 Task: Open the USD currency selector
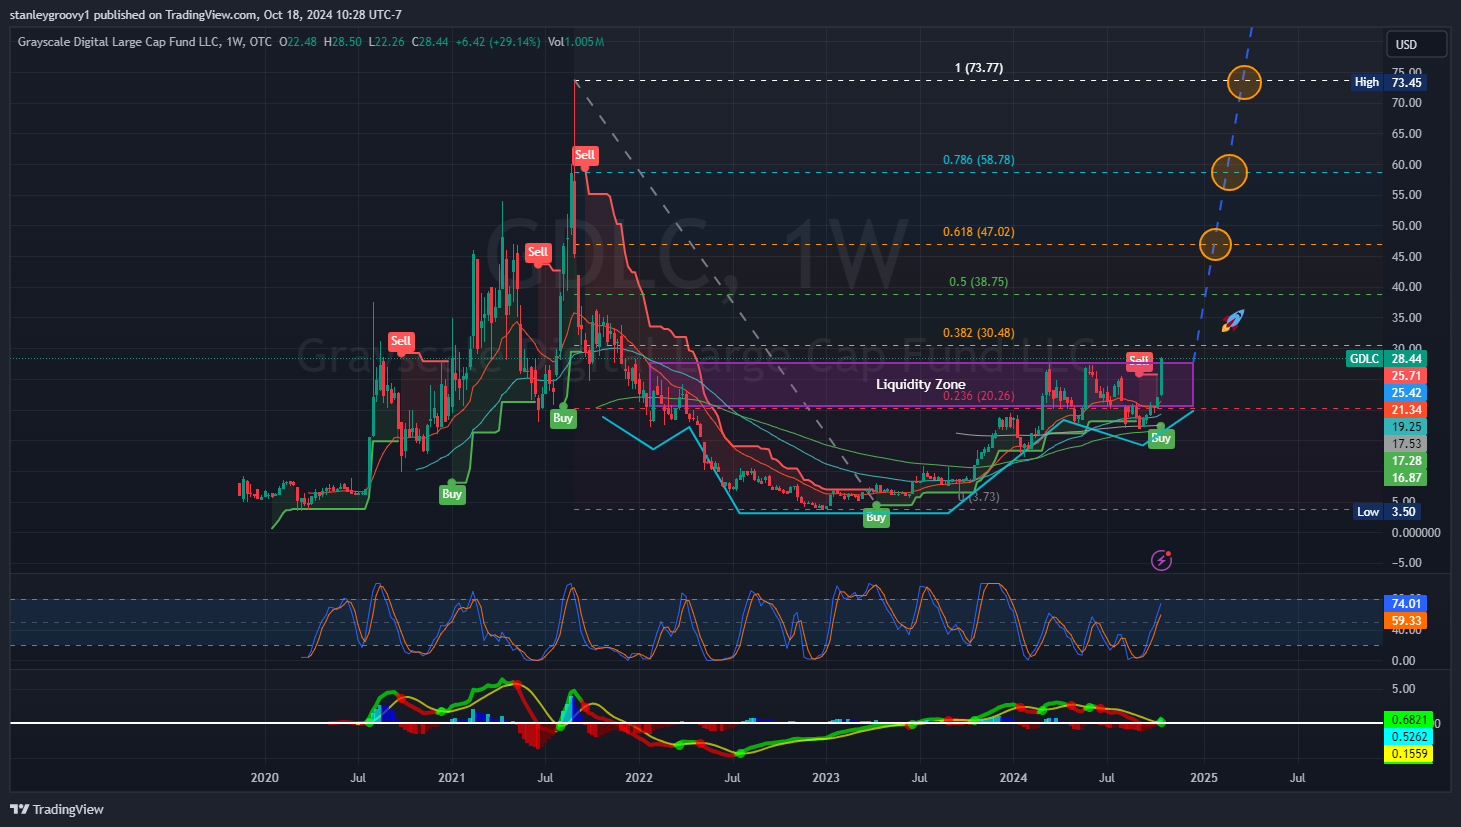coord(1416,45)
